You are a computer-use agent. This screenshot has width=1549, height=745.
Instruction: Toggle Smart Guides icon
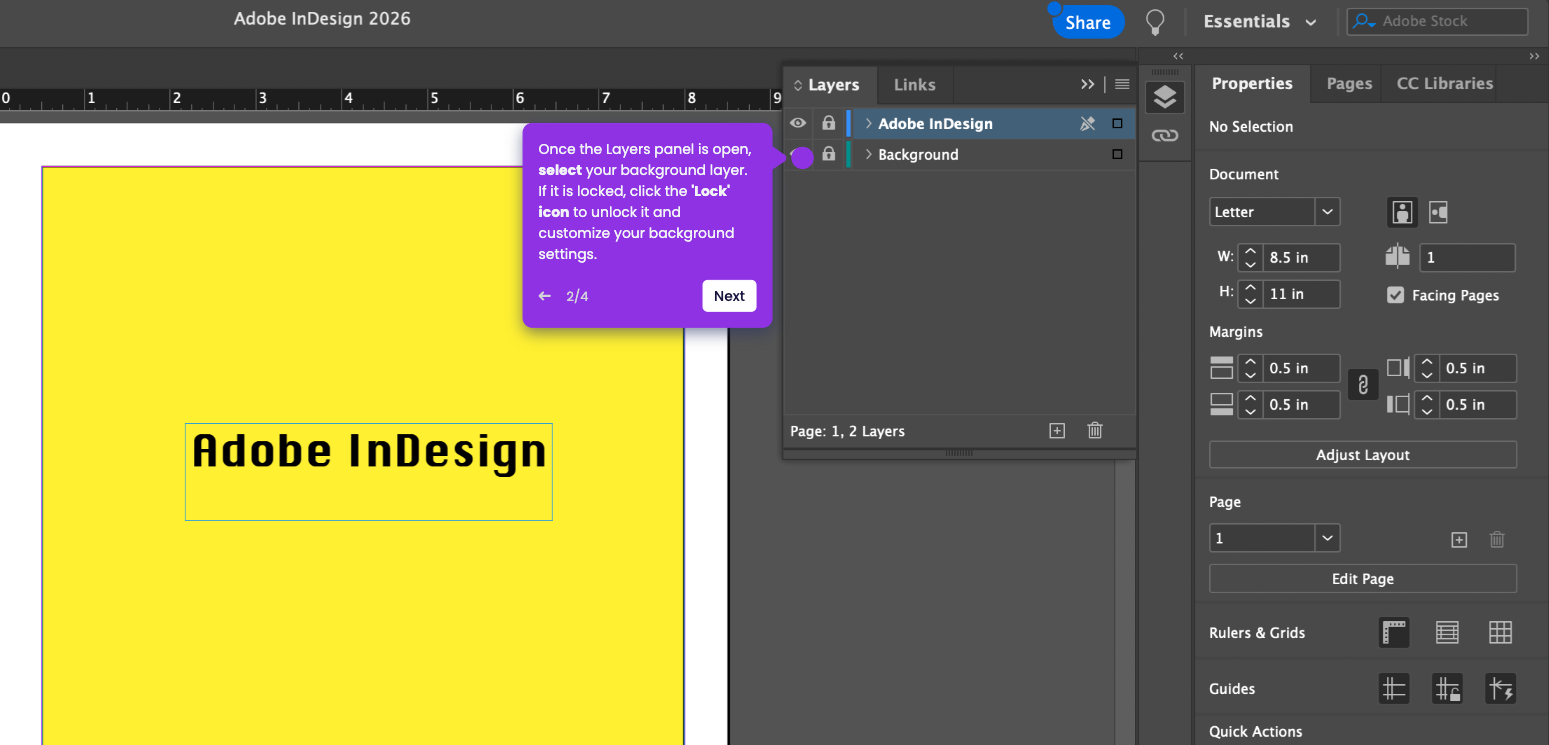click(x=1500, y=689)
